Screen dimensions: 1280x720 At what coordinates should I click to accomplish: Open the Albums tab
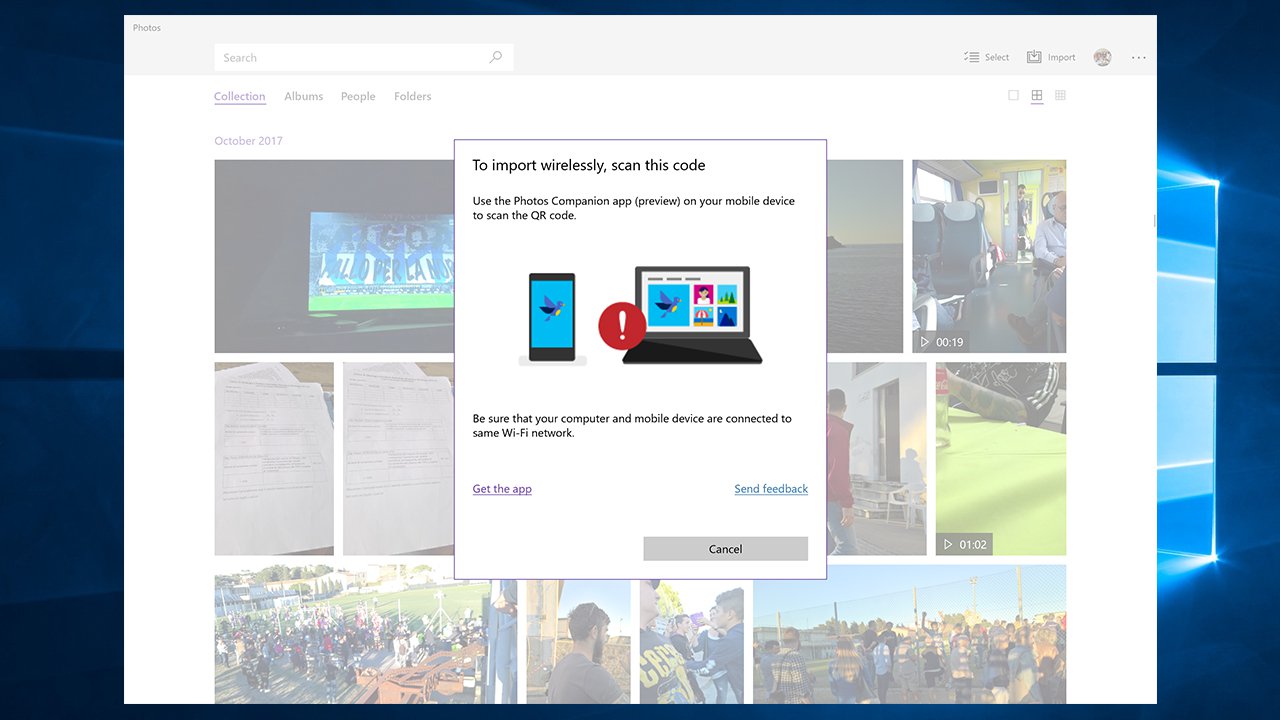pos(303,96)
